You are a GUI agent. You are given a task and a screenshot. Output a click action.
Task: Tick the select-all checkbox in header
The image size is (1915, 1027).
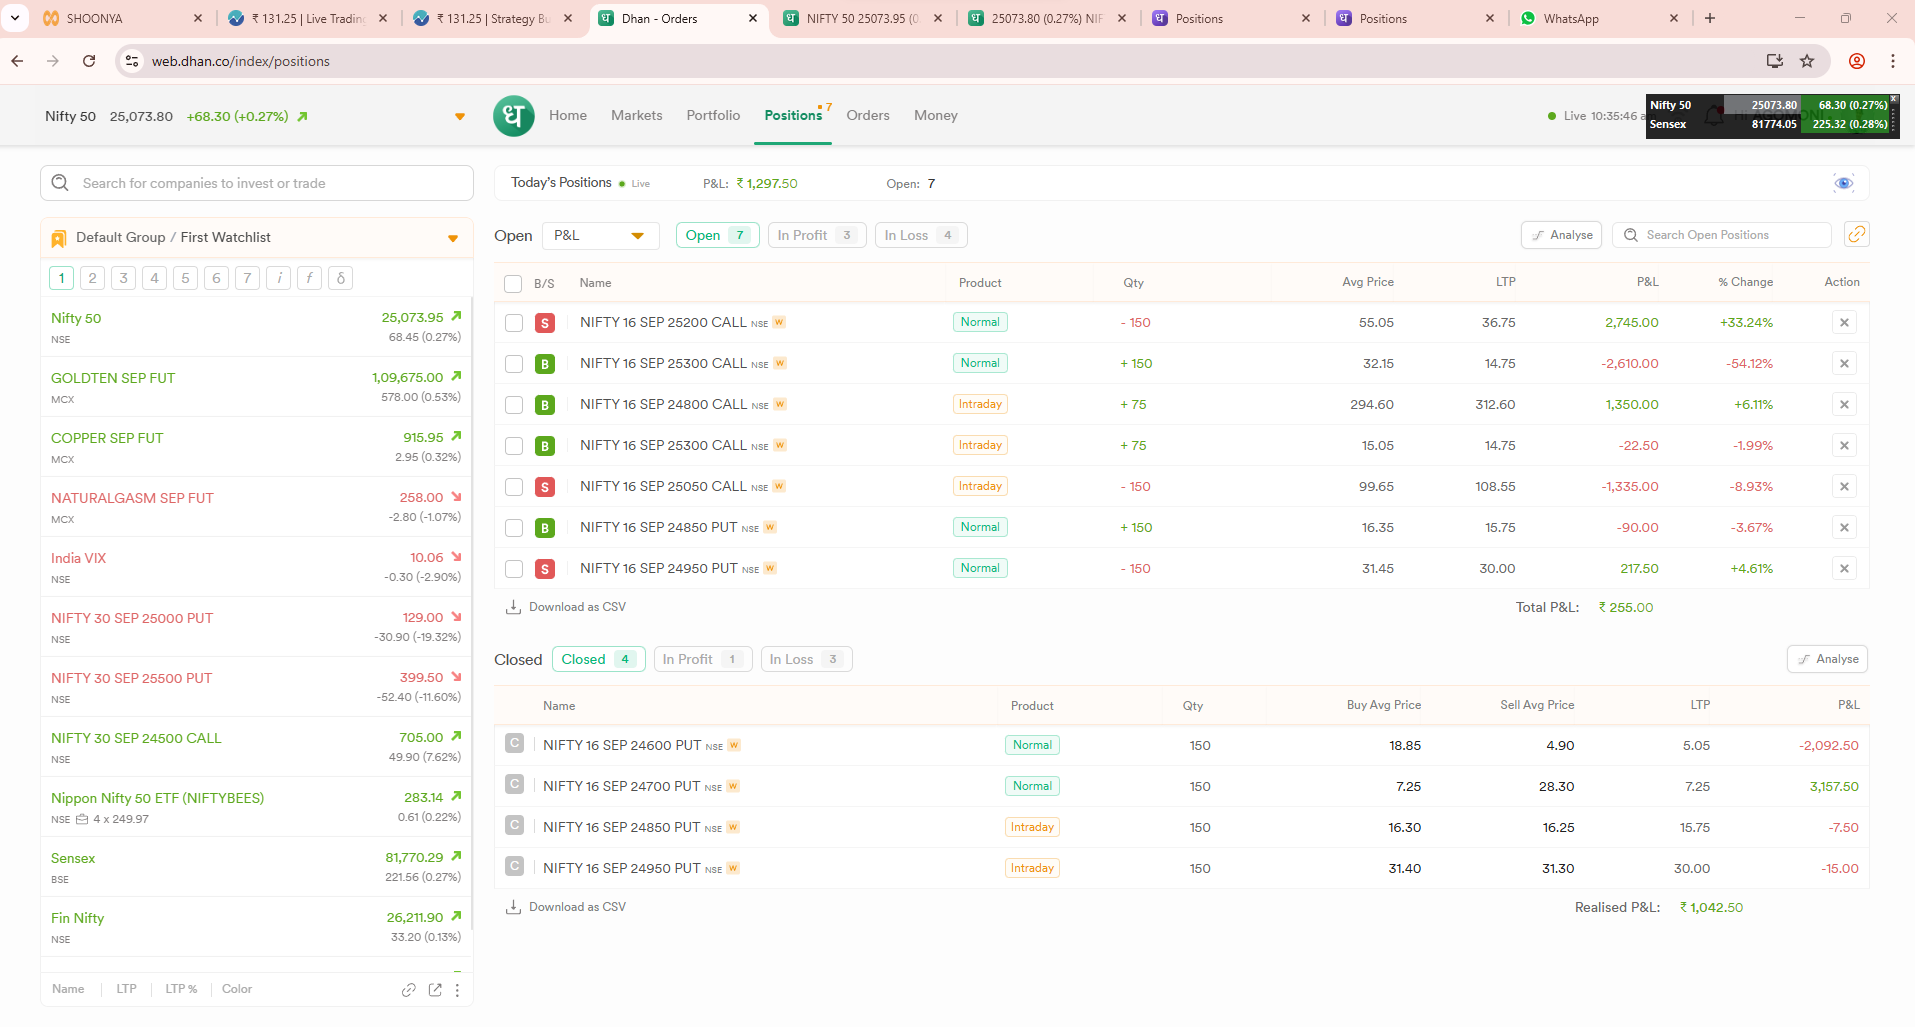pyautogui.click(x=513, y=283)
